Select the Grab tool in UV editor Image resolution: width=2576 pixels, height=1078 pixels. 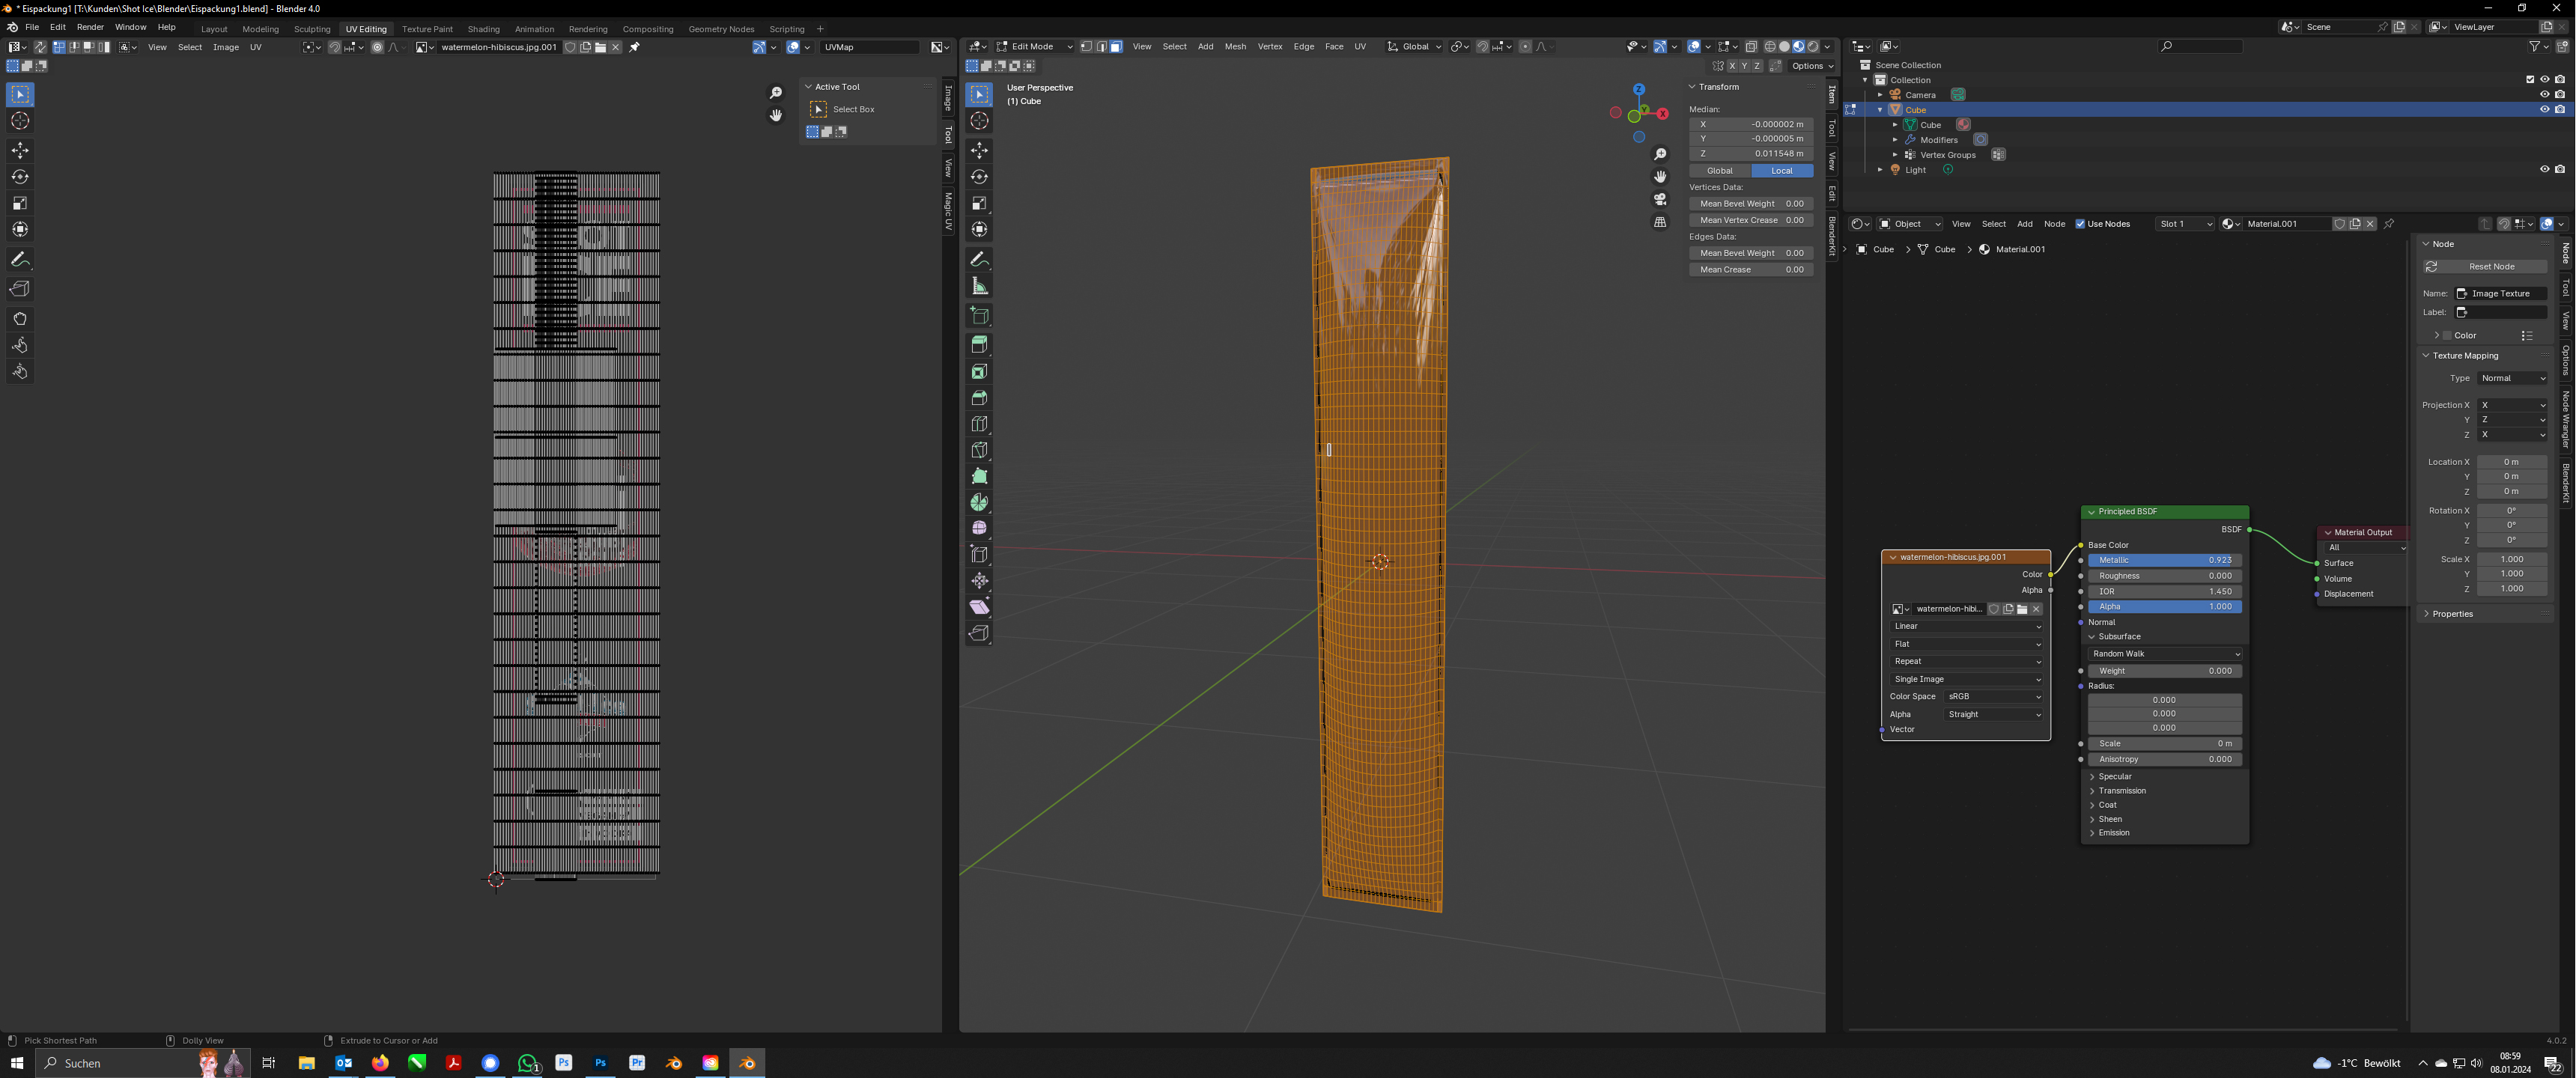coord(20,319)
